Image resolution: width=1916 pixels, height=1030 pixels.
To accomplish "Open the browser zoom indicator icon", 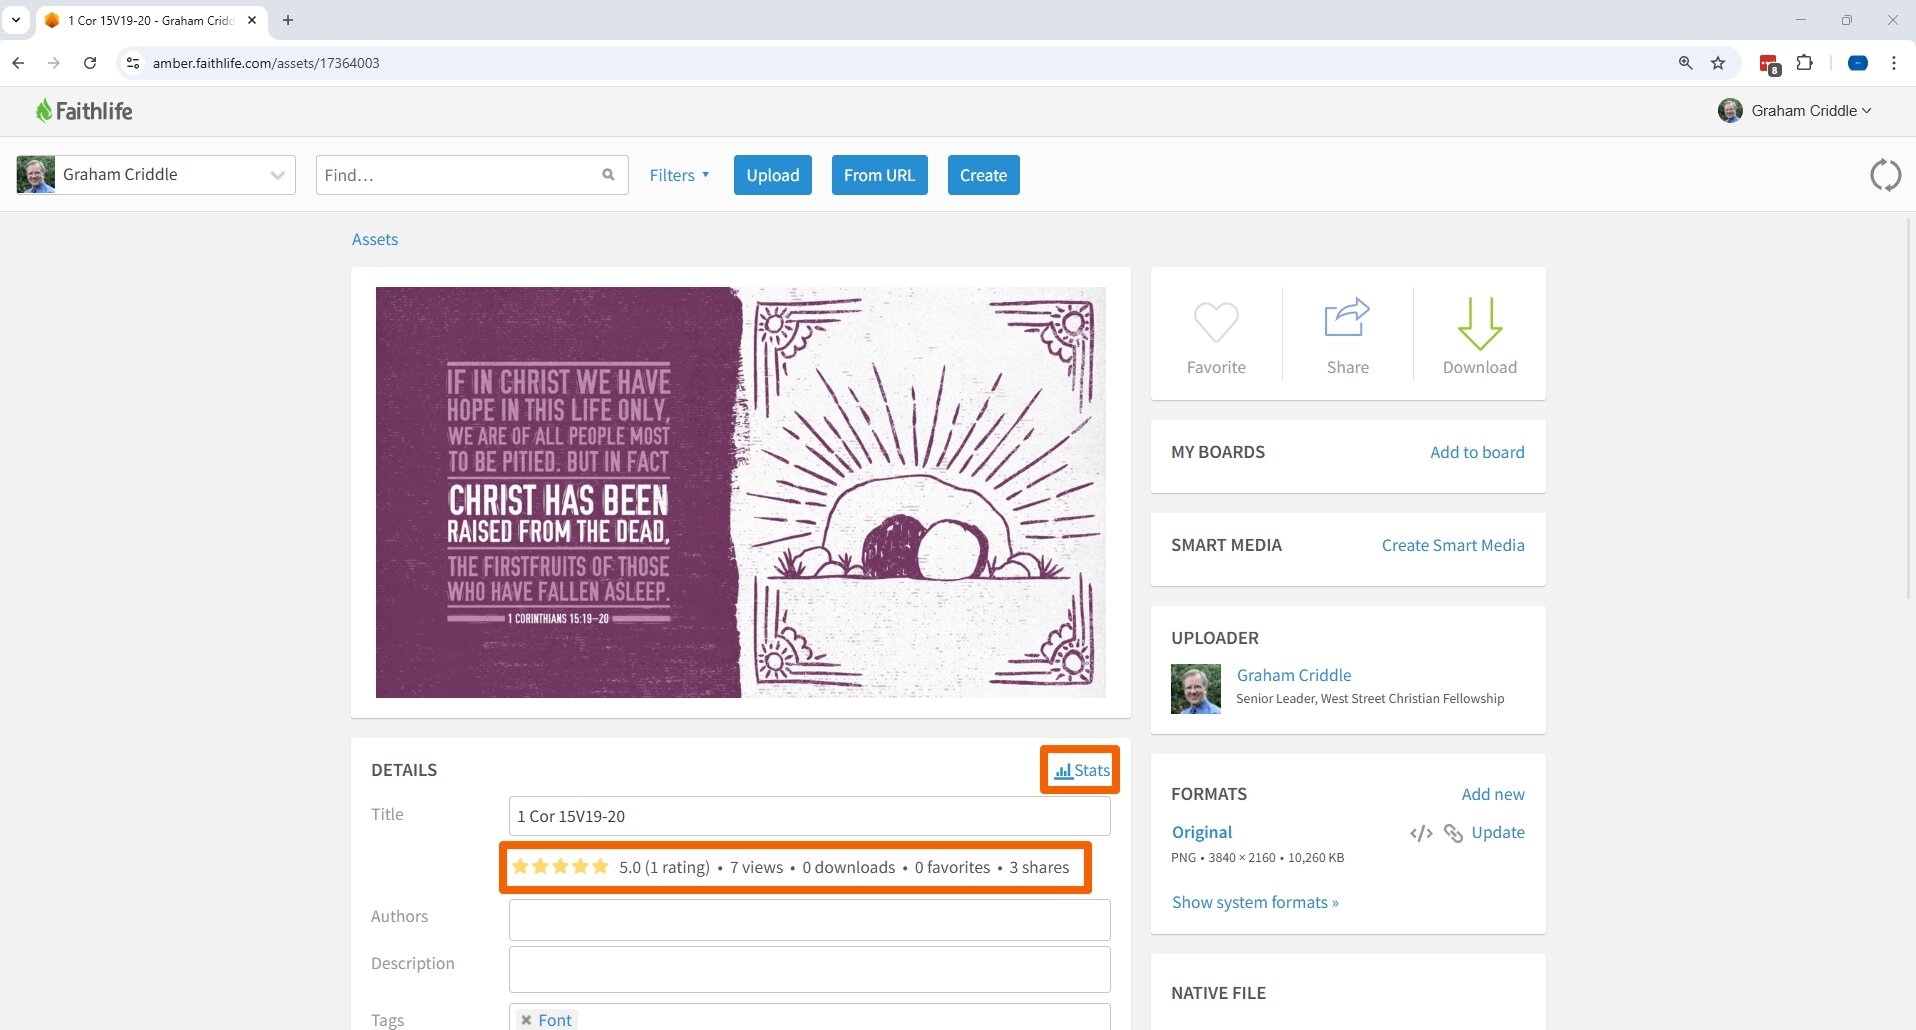I will (x=1686, y=63).
